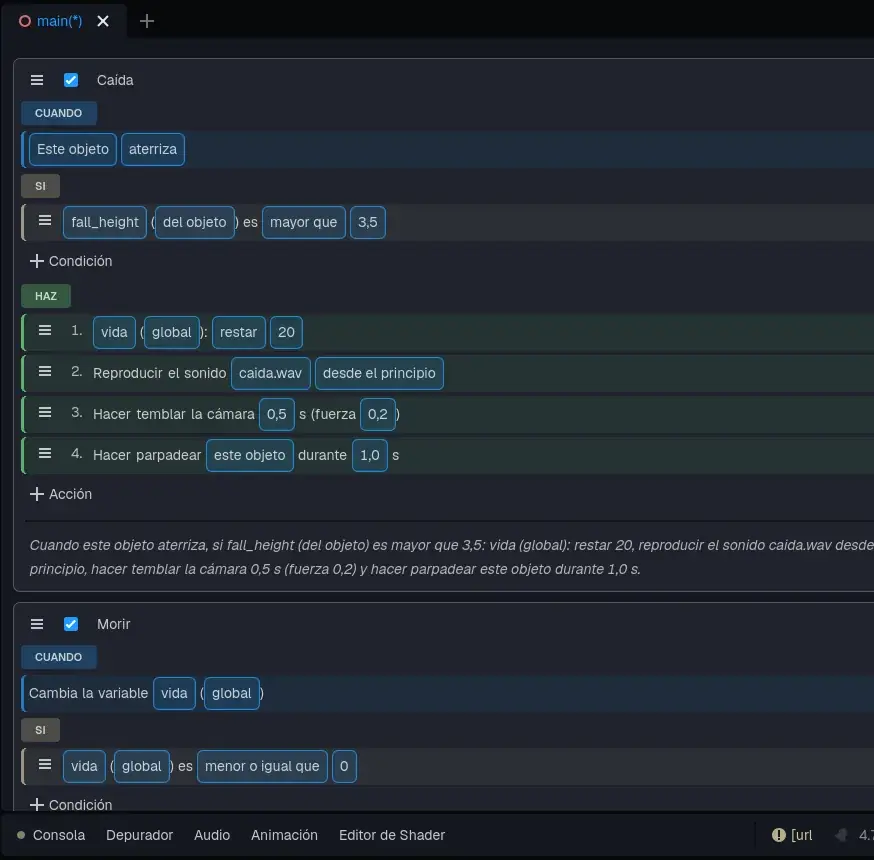Add an action to the Caída event
Viewport: 874px width, 860px height.
61,494
